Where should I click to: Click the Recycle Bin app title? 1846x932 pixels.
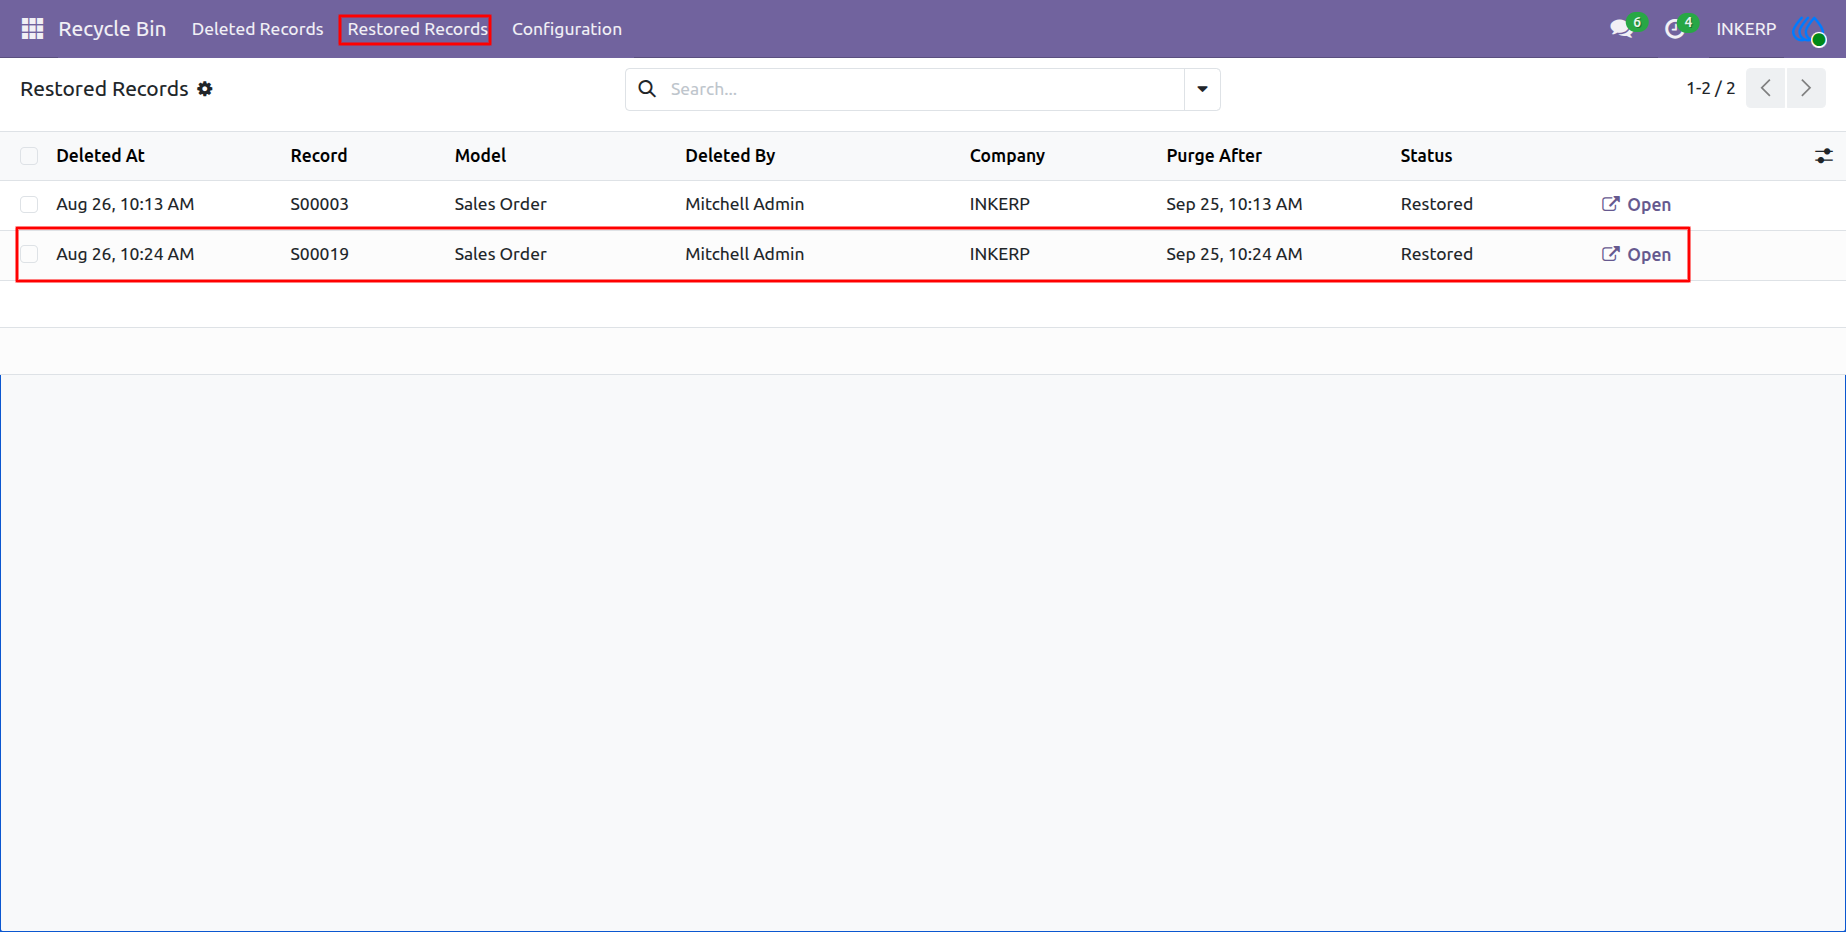pyautogui.click(x=112, y=29)
